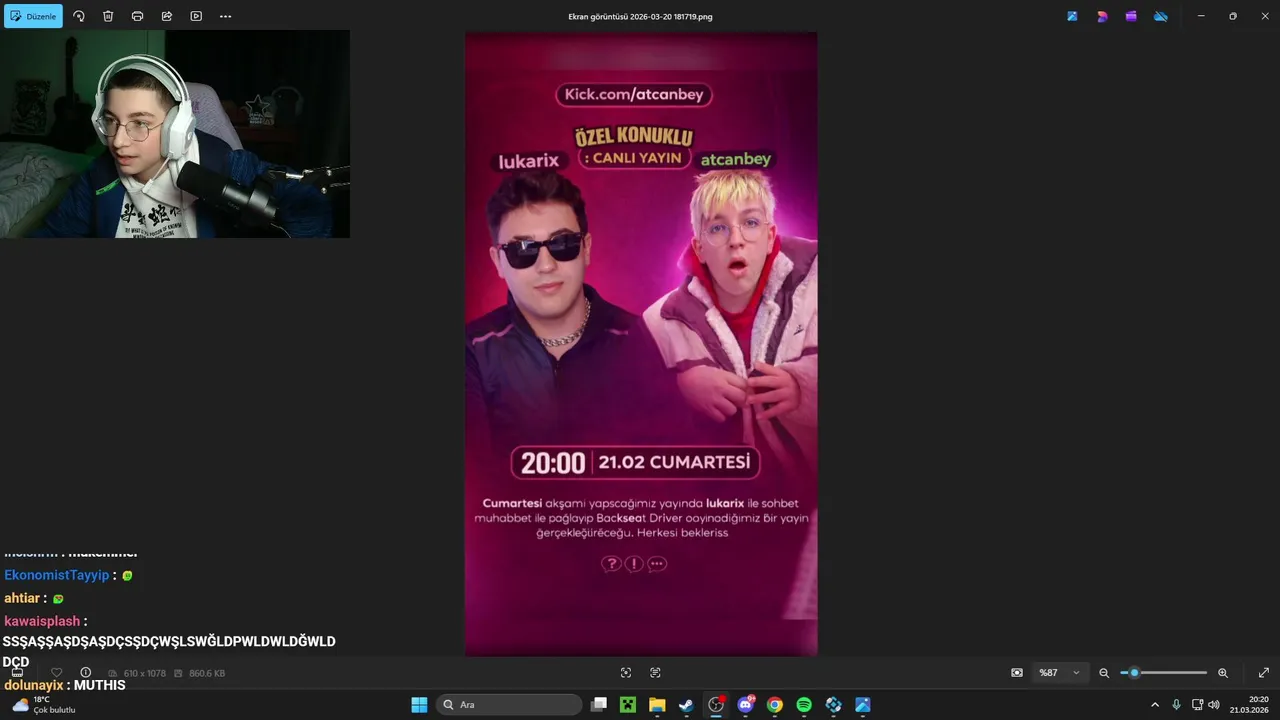Open Clipchamp icon in title bar
This screenshot has height=720, width=1280.
[x=1131, y=16]
